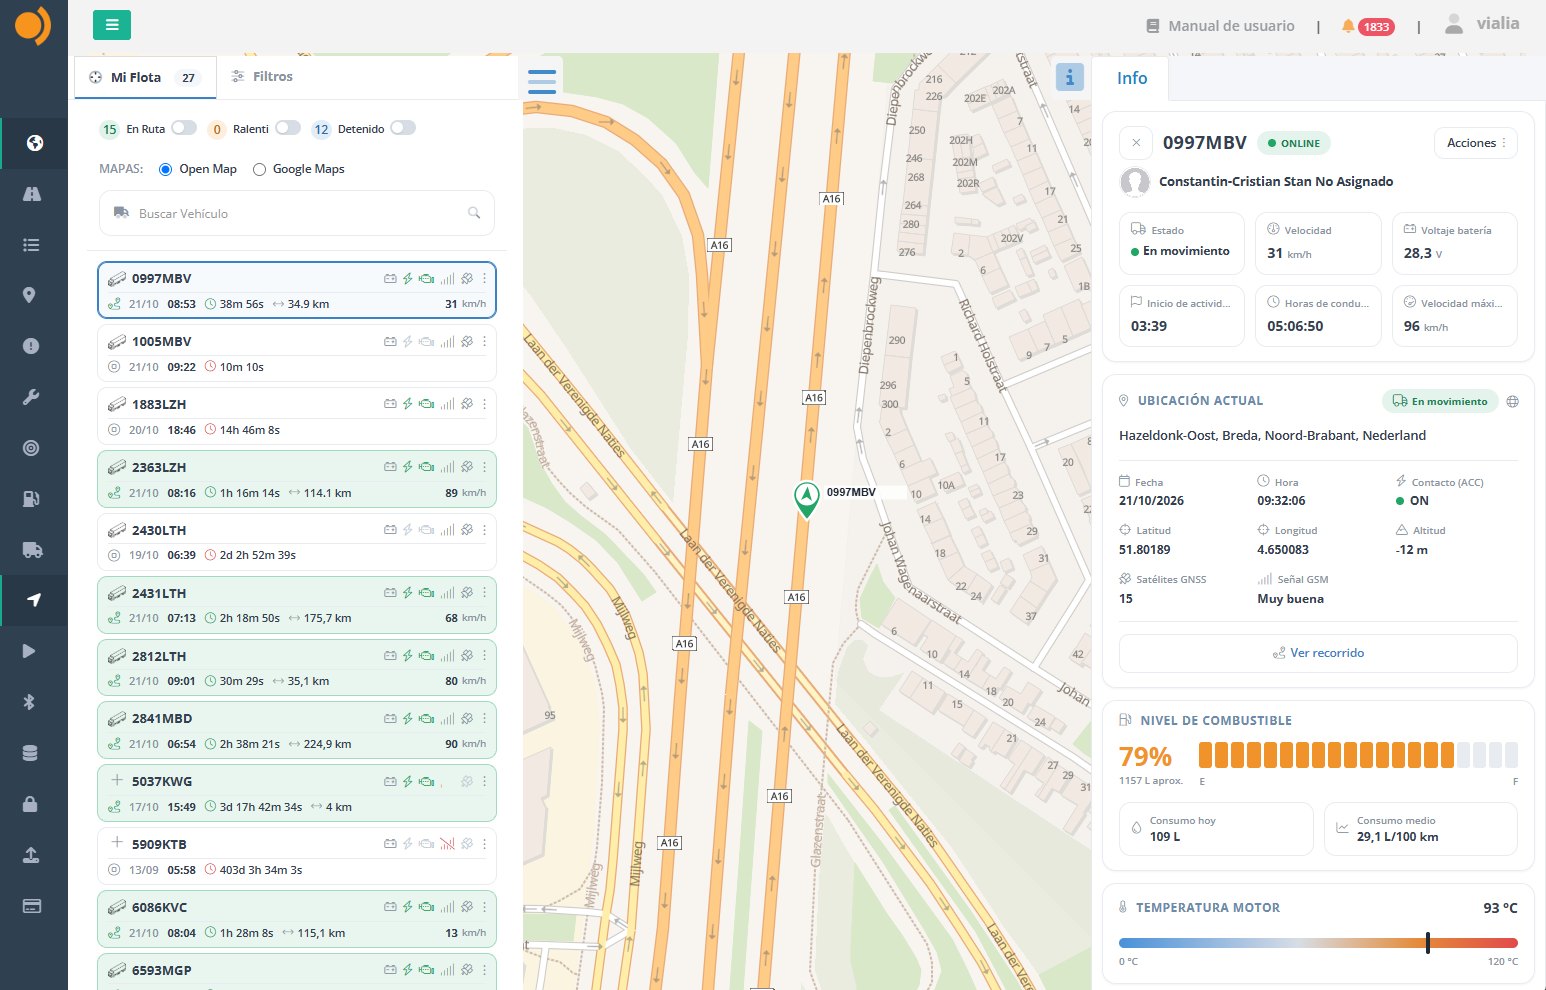Select the Google Maps radio button

[260, 169]
